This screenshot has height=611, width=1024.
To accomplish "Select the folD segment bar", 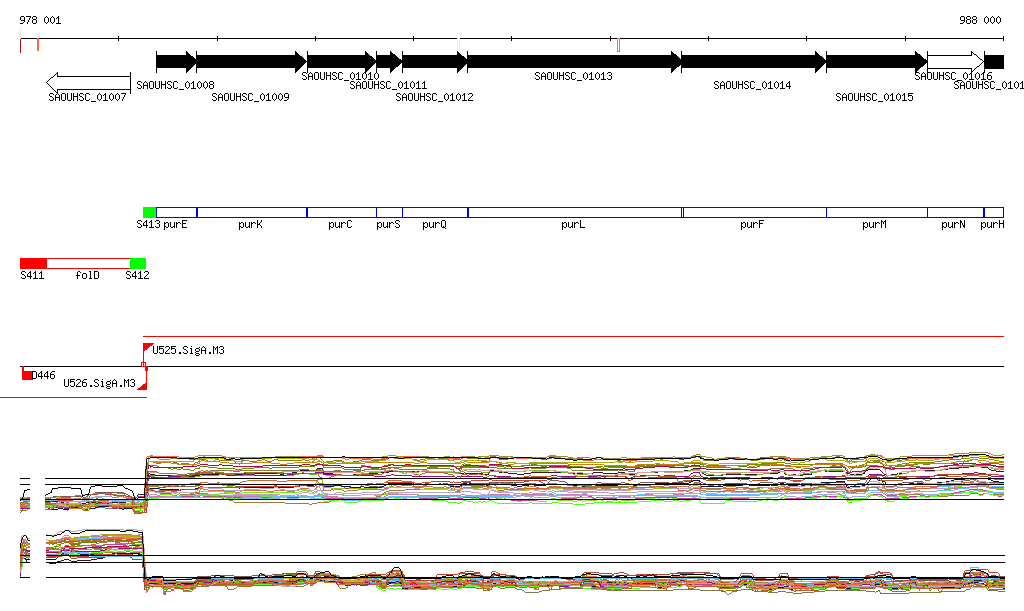I will click(88, 263).
